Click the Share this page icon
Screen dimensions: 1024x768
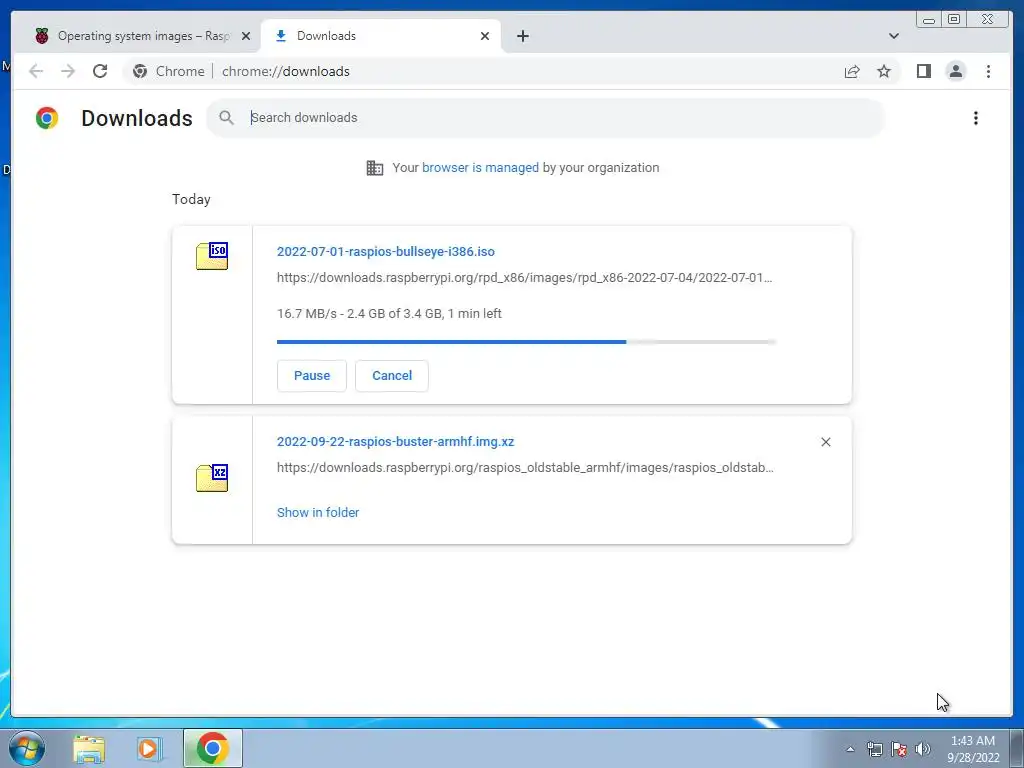coord(852,71)
